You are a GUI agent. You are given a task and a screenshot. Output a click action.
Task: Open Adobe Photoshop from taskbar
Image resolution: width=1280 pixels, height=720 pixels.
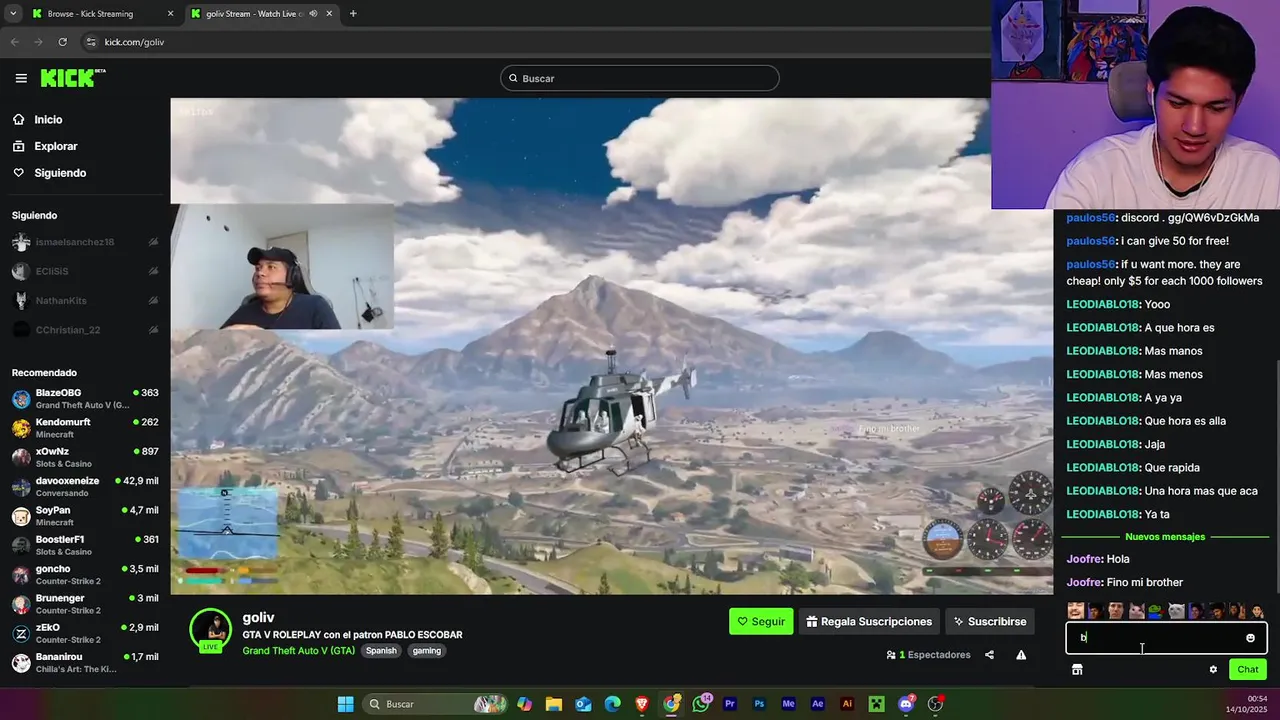tap(759, 704)
